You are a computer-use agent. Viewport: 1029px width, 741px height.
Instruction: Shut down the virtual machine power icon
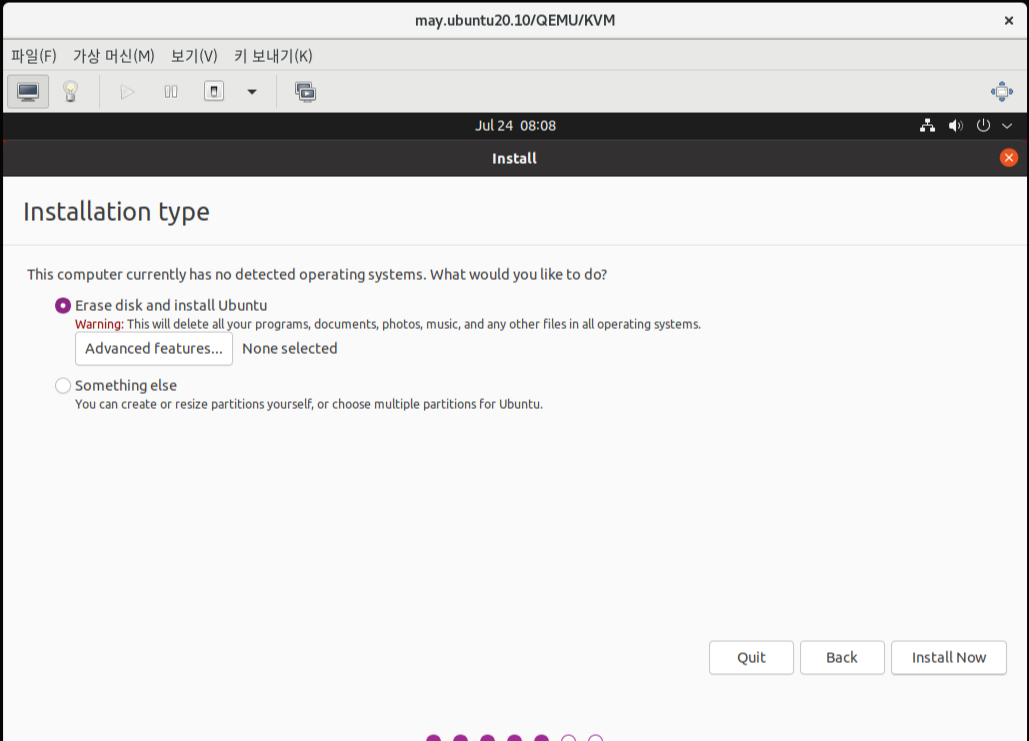(214, 92)
